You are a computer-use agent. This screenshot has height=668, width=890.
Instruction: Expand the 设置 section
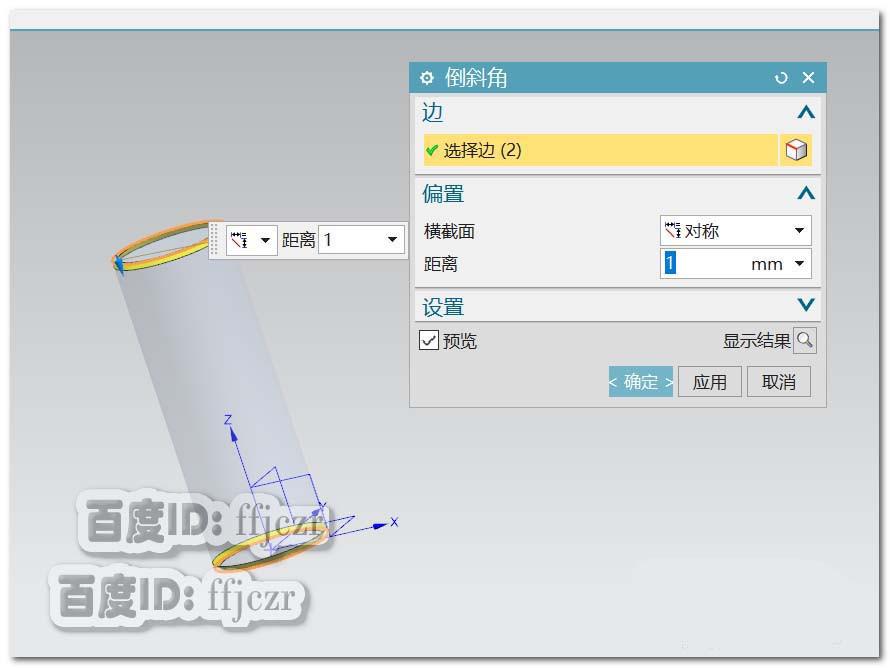pyautogui.click(x=806, y=306)
